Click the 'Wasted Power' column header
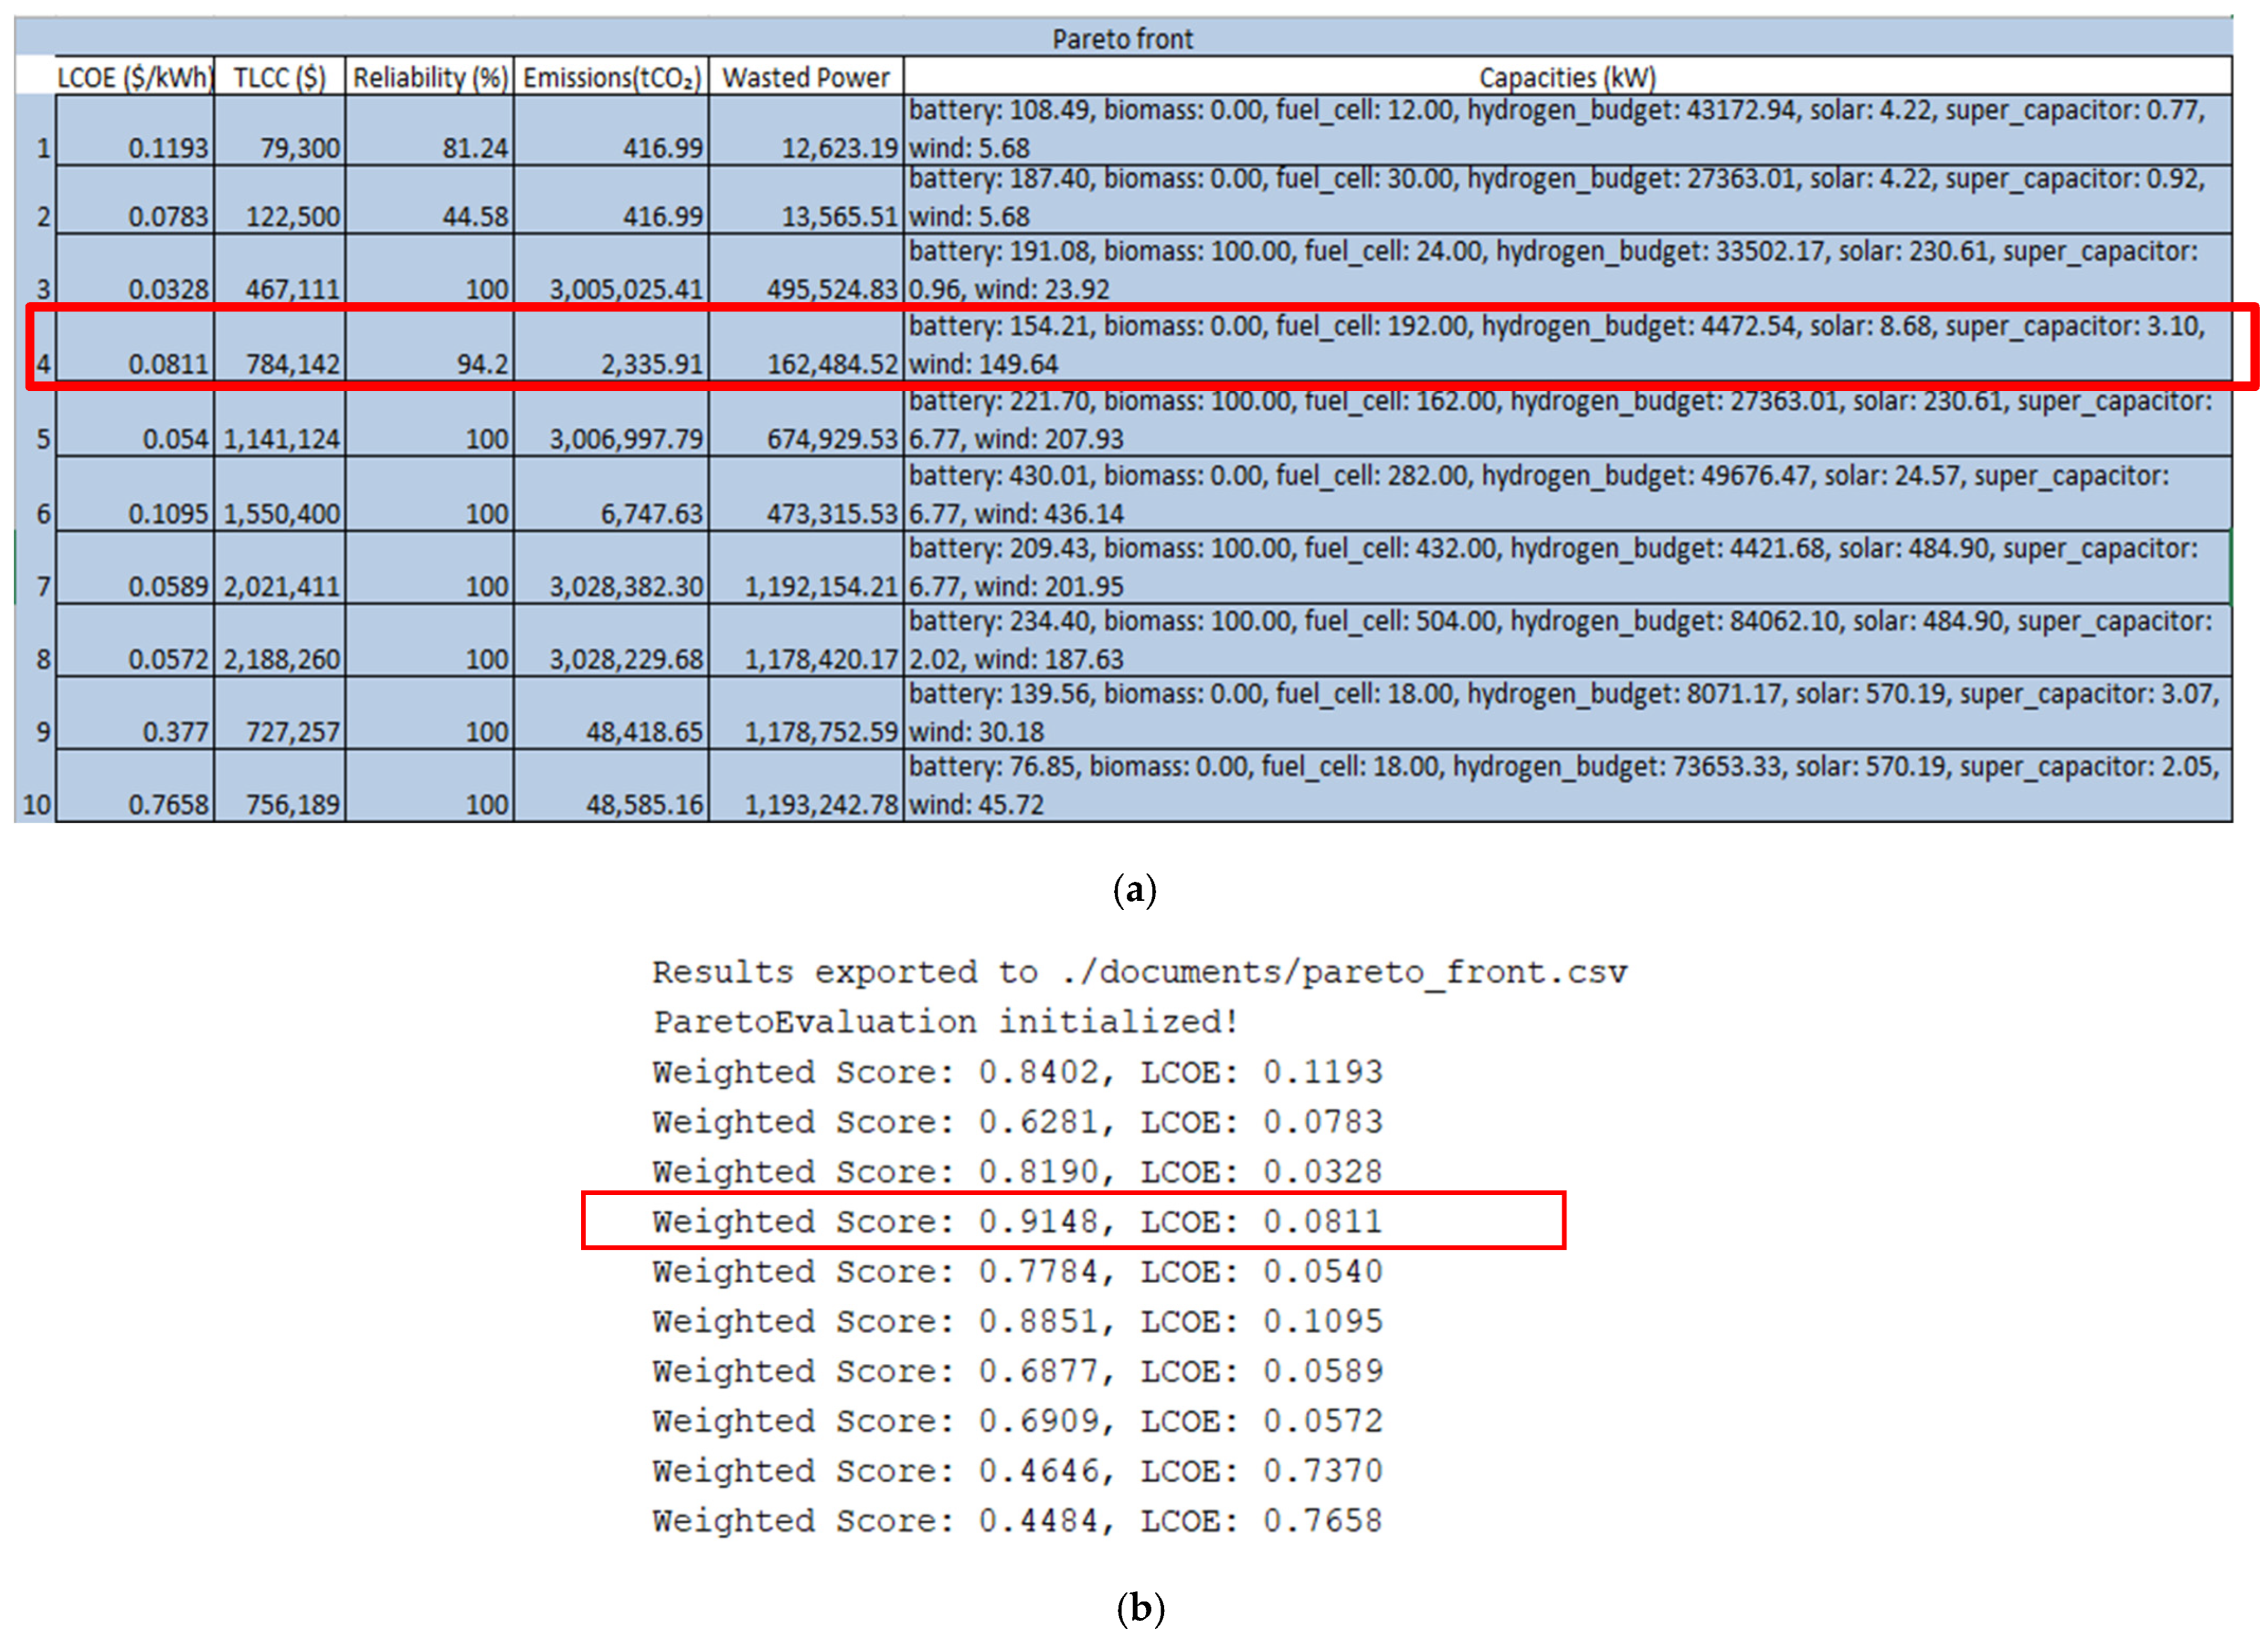2268x1639 pixels. 806,77
